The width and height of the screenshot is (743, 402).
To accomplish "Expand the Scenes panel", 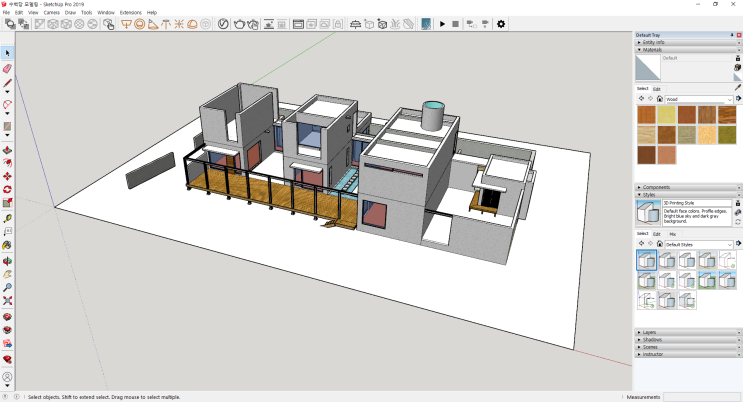I will click(x=688, y=347).
